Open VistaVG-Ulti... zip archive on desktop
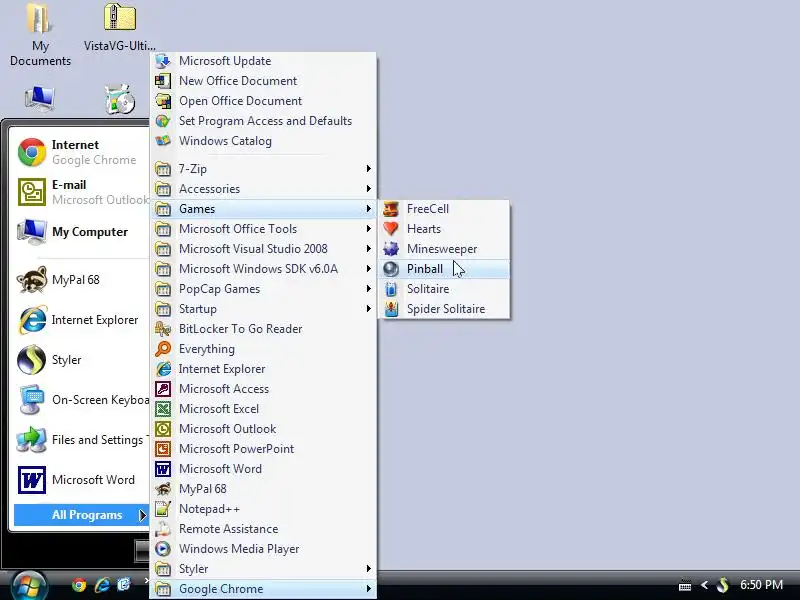The width and height of the screenshot is (800, 600). tap(119, 27)
